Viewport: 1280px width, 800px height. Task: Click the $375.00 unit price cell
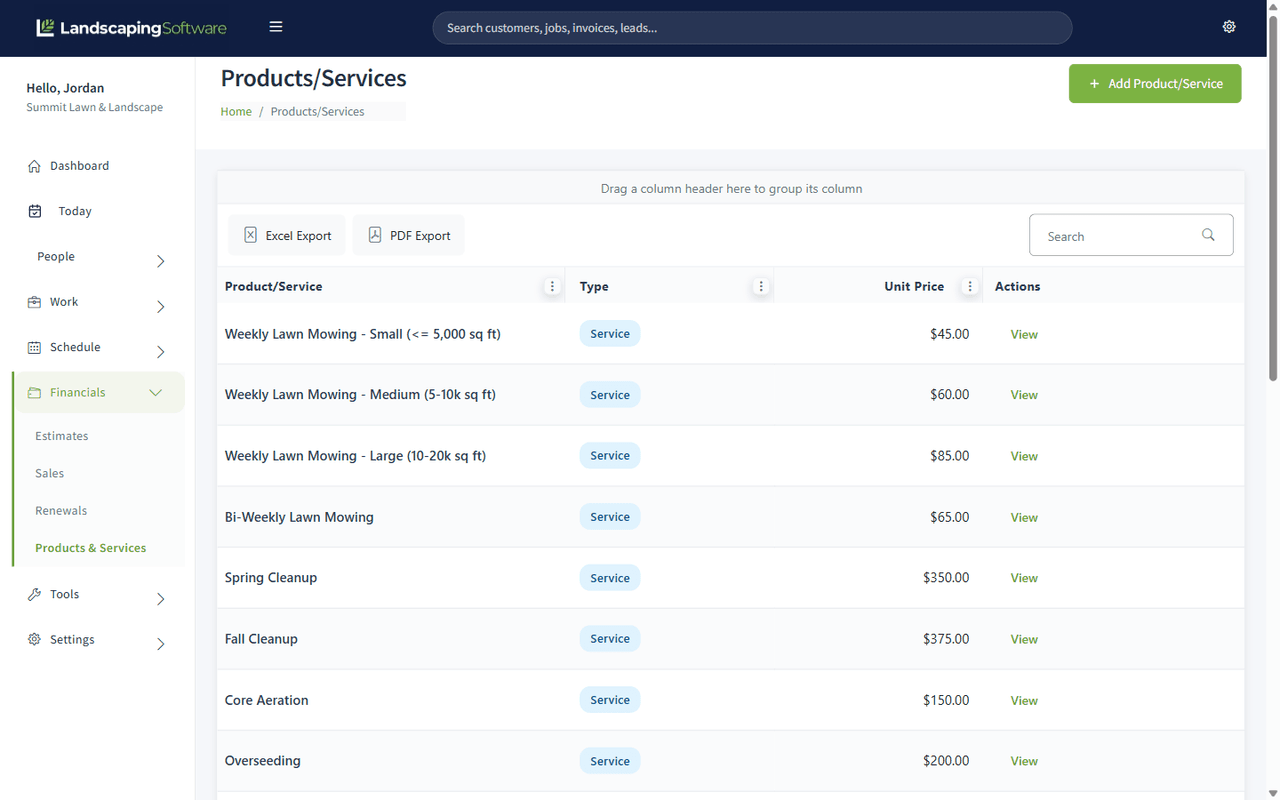point(946,639)
